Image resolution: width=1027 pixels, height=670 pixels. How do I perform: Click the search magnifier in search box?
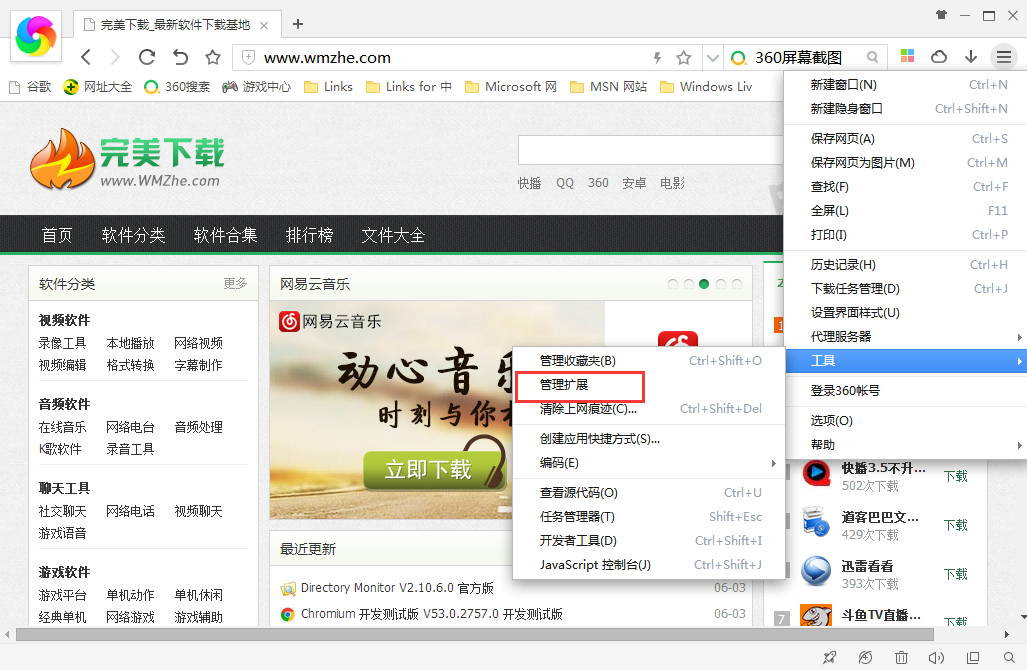tap(872, 57)
